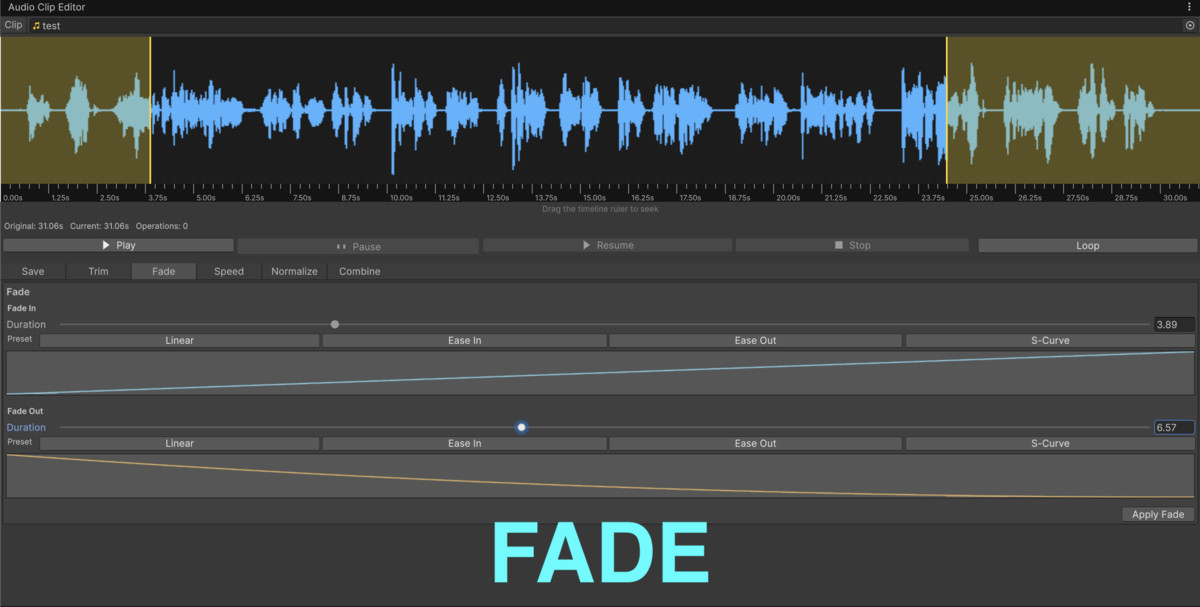Switch to the Trim tab
The width and height of the screenshot is (1200, 607).
98,271
